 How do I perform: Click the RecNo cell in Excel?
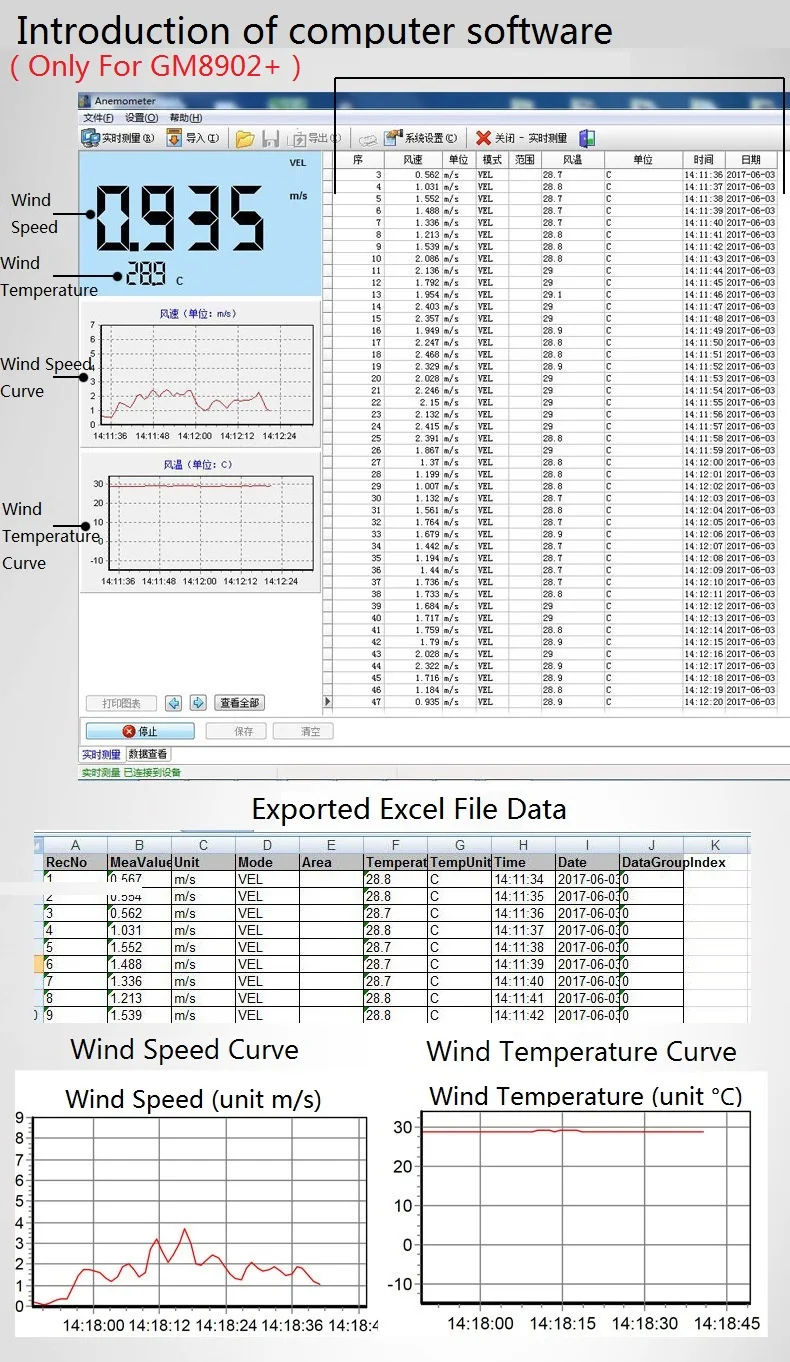tap(75, 862)
